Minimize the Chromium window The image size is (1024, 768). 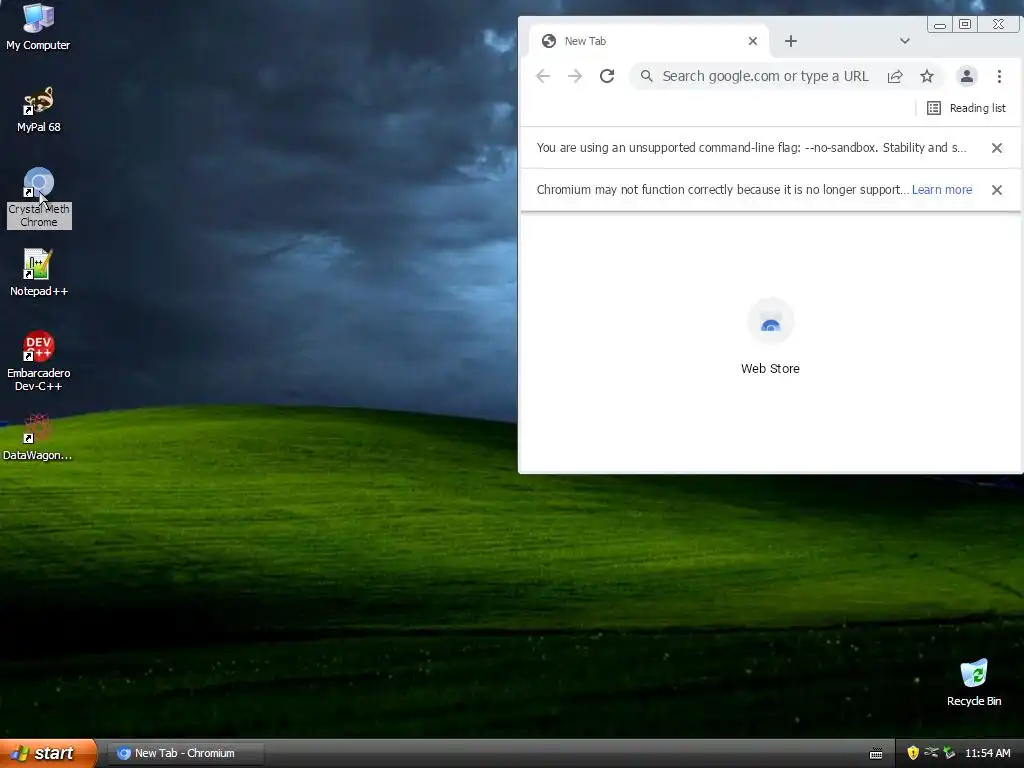coord(940,25)
